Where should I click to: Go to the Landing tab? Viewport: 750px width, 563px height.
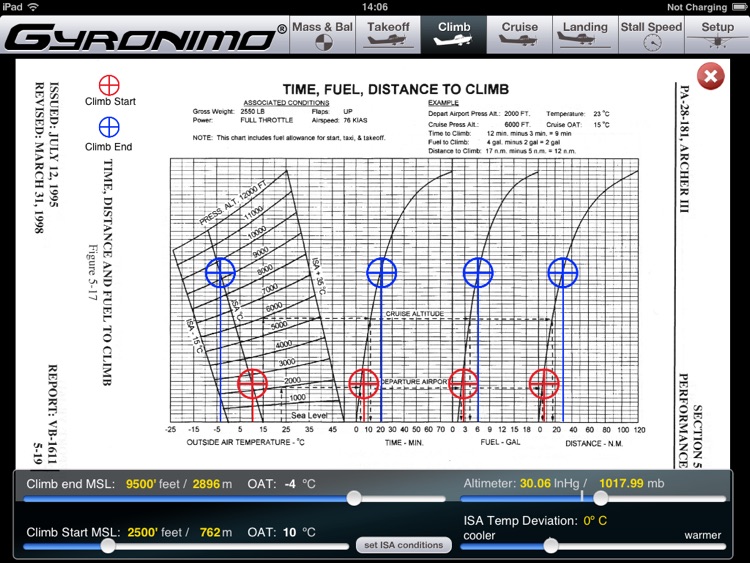(x=585, y=35)
